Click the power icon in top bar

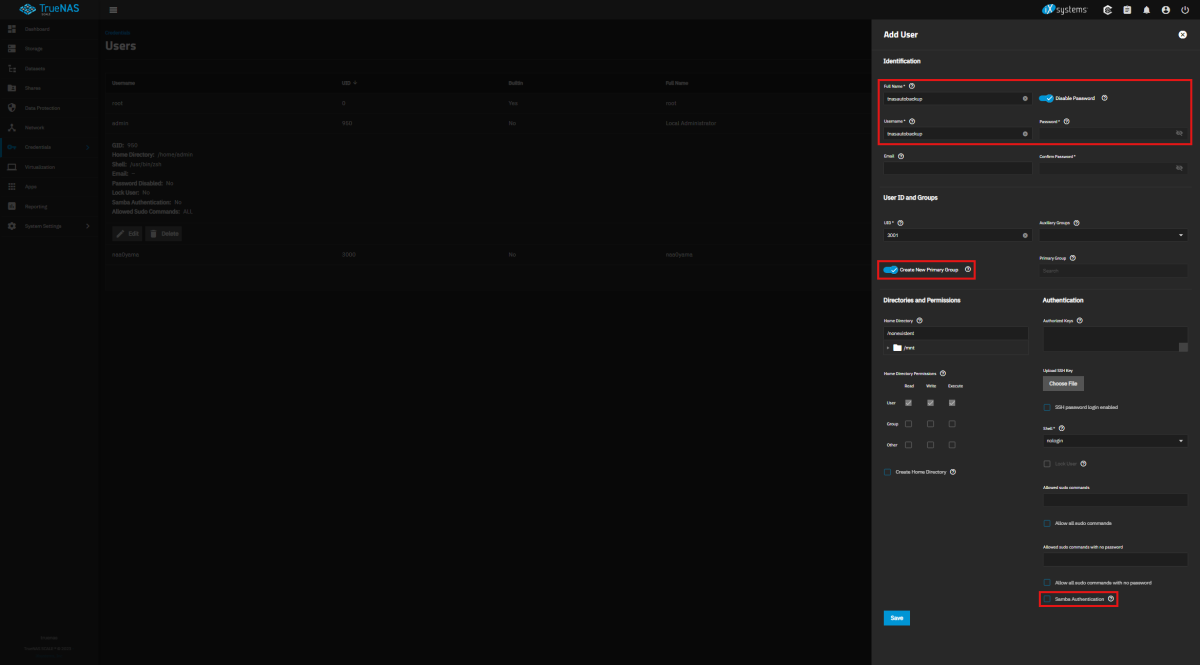click(x=1185, y=10)
